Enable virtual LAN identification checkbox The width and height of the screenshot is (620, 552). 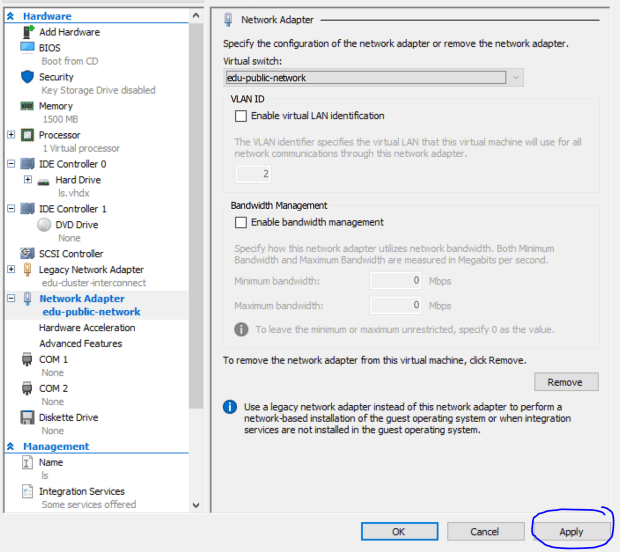[241, 116]
